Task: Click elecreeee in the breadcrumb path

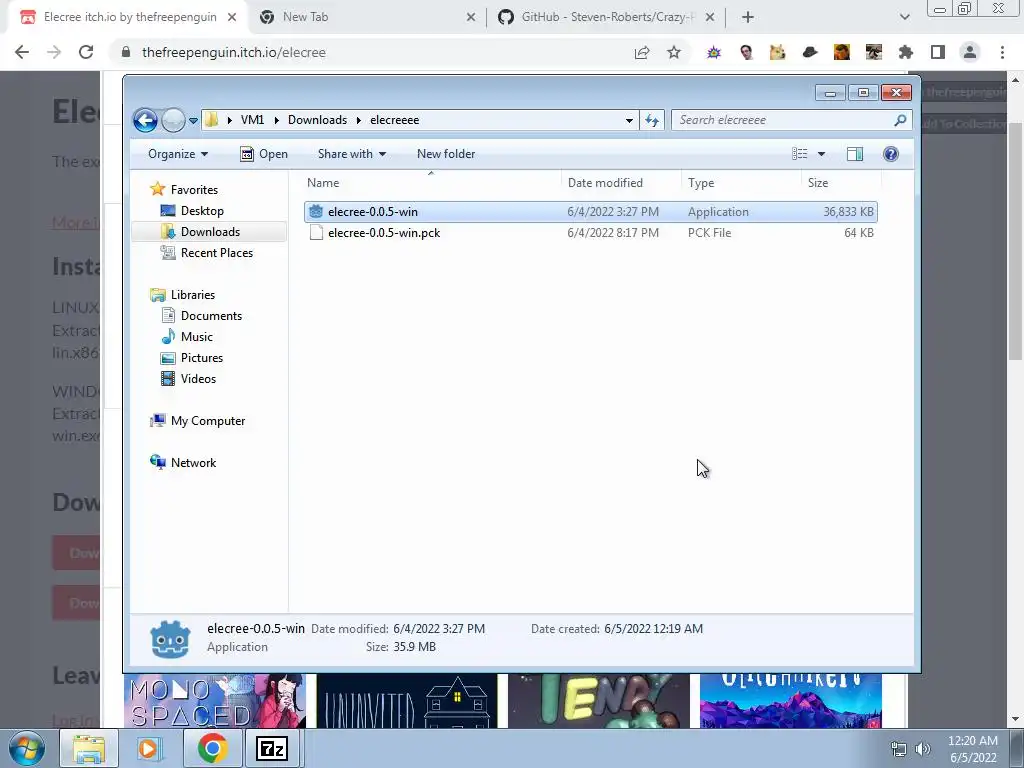Action: 394,120
